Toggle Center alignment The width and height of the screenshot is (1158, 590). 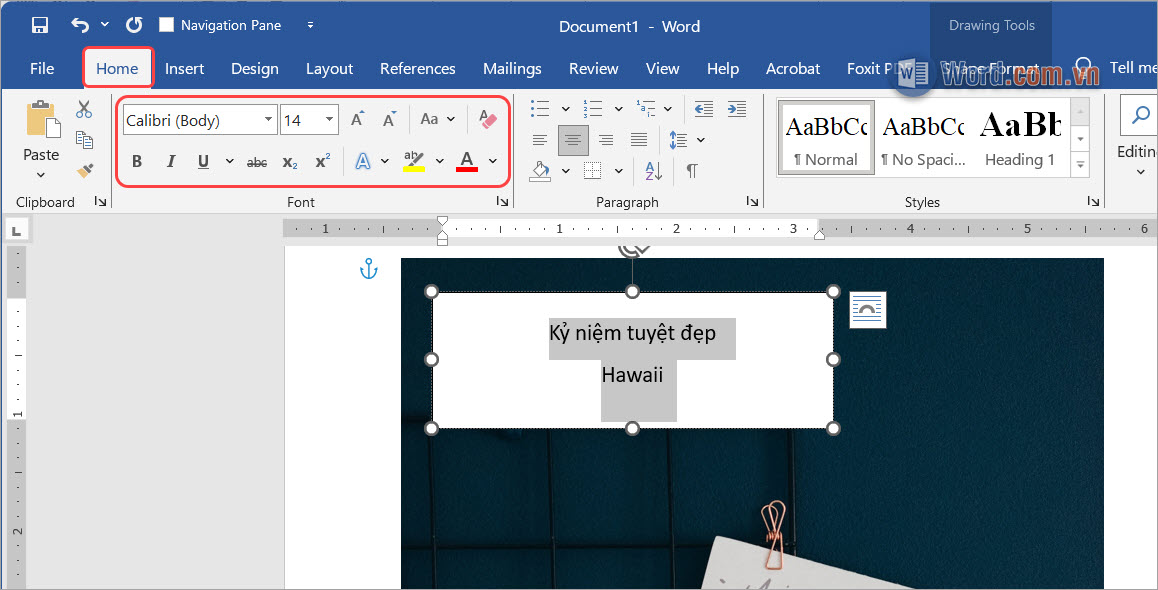[x=573, y=140]
